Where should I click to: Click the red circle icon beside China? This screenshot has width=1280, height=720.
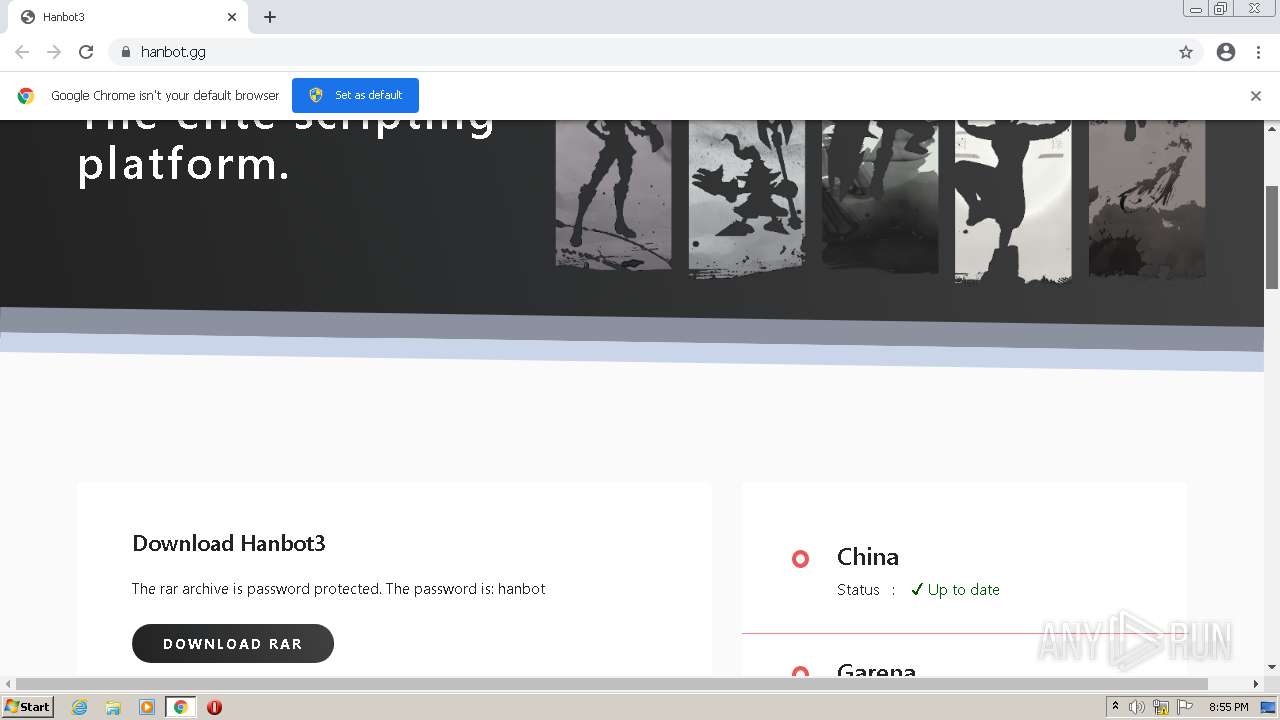point(800,559)
